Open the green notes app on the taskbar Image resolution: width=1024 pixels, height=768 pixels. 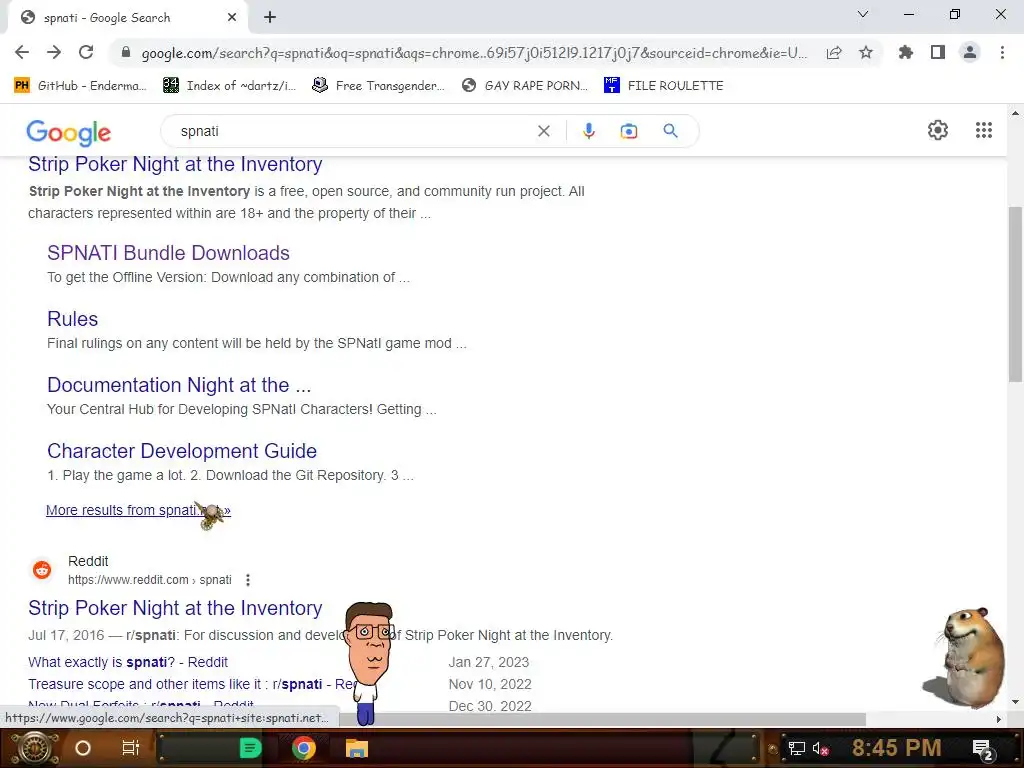click(x=251, y=748)
